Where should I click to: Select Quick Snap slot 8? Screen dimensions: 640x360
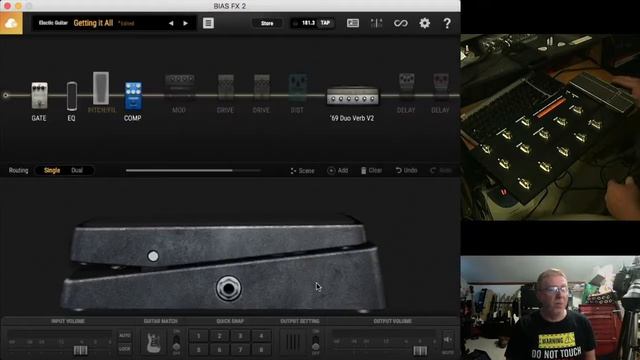pos(261,350)
